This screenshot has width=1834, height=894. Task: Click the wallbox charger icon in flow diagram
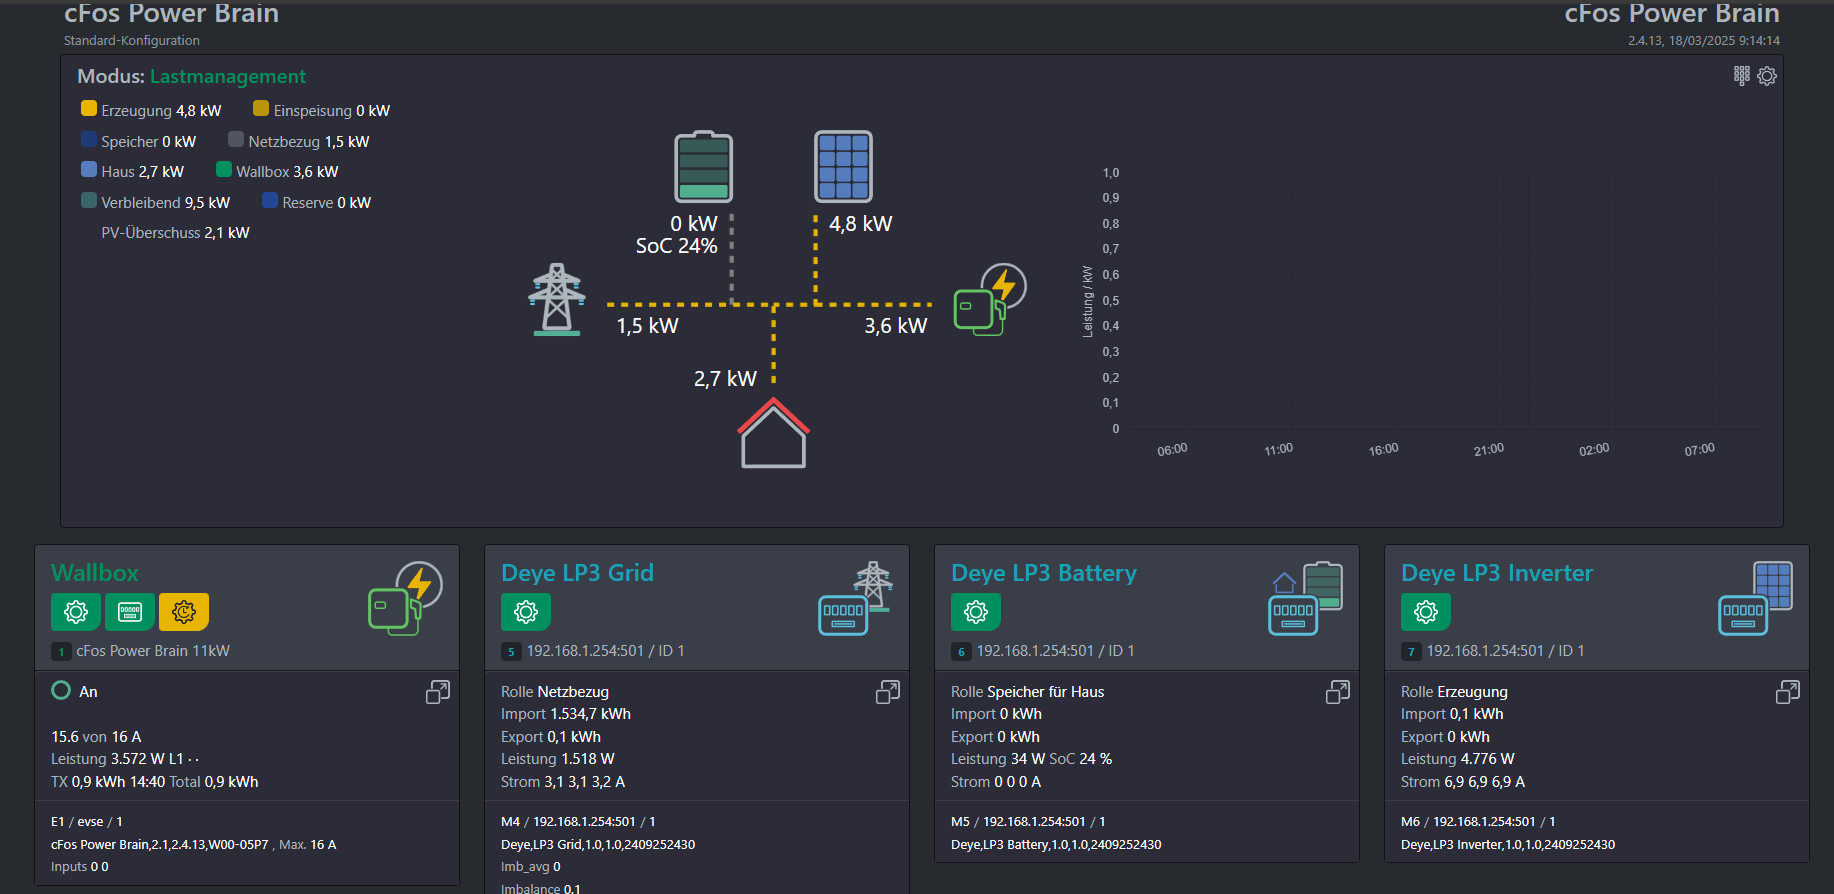click(990, 299)
